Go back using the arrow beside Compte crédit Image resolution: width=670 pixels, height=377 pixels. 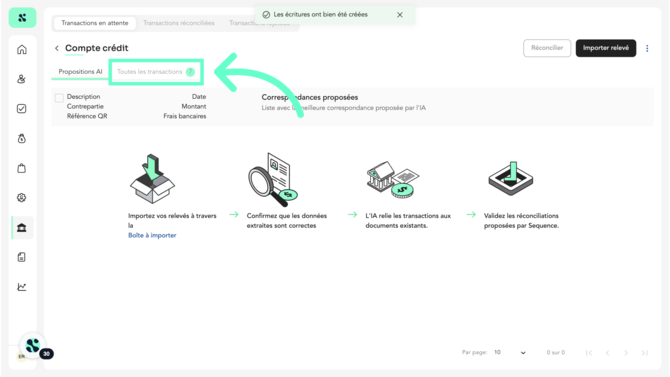pos(57,48)
